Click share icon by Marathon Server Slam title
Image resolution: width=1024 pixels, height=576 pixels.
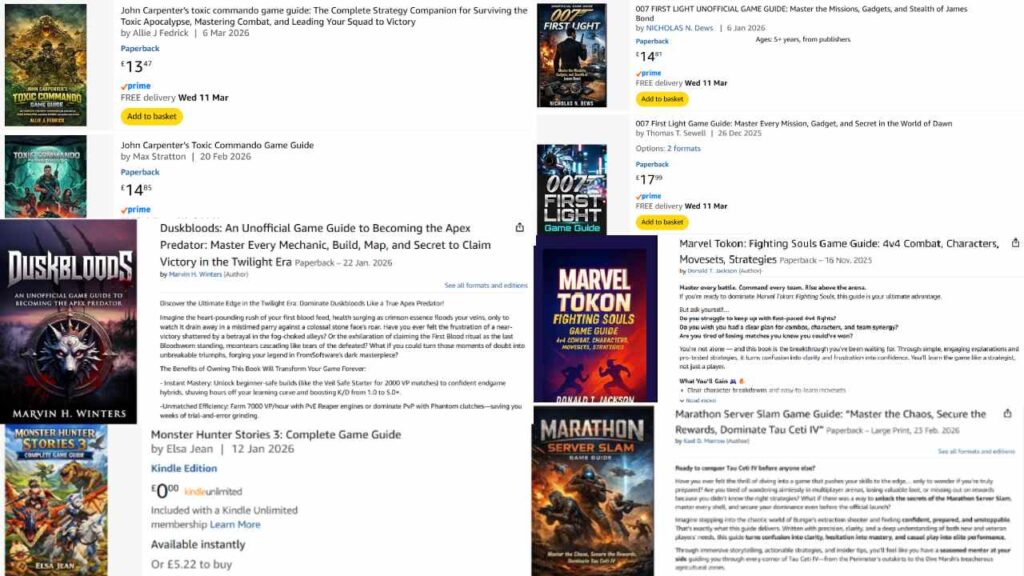pos(1007,413)
